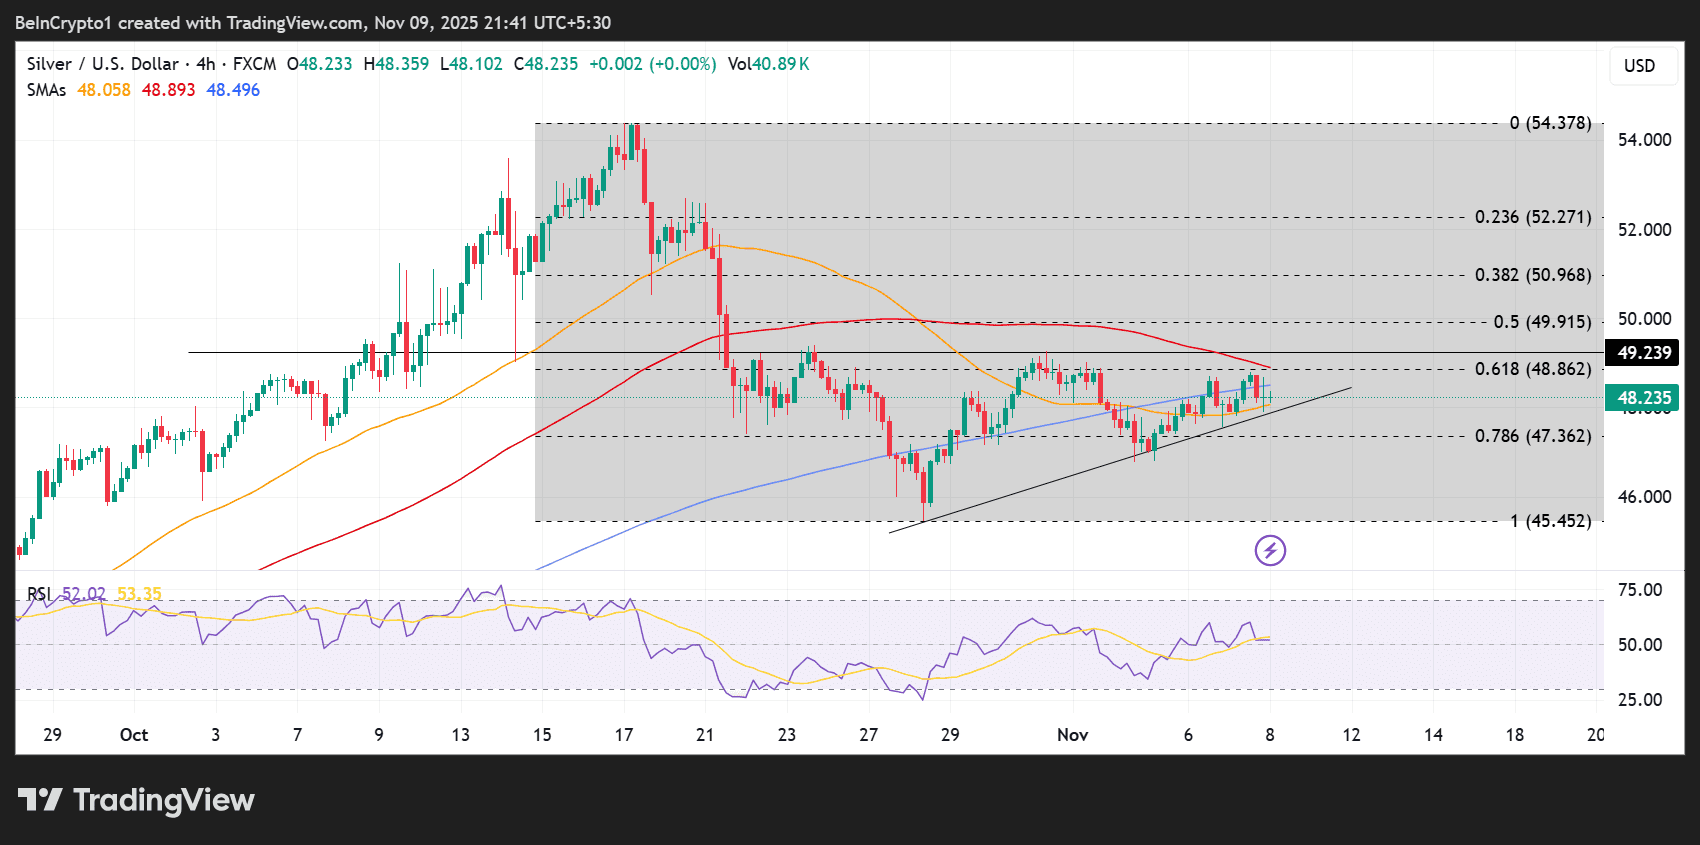Click the 49.239 horizontal line price tag
This screenshot has height=845, width=1700.
tap(1644, 353)
